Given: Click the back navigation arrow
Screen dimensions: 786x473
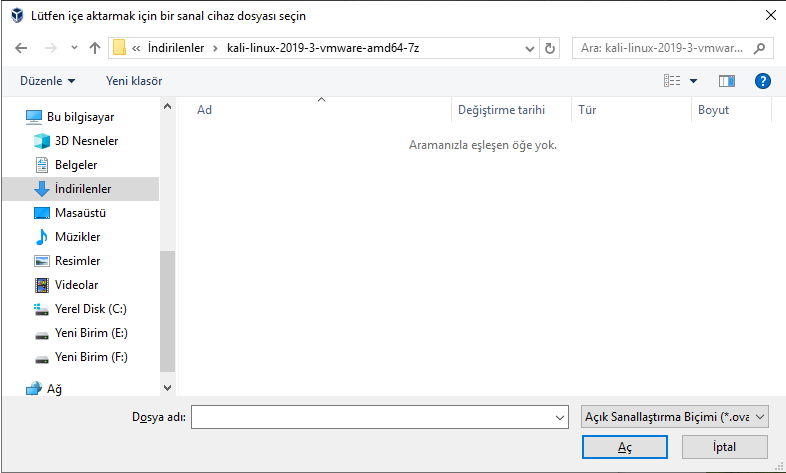Looking at the screenshot, I should [21, 48].
